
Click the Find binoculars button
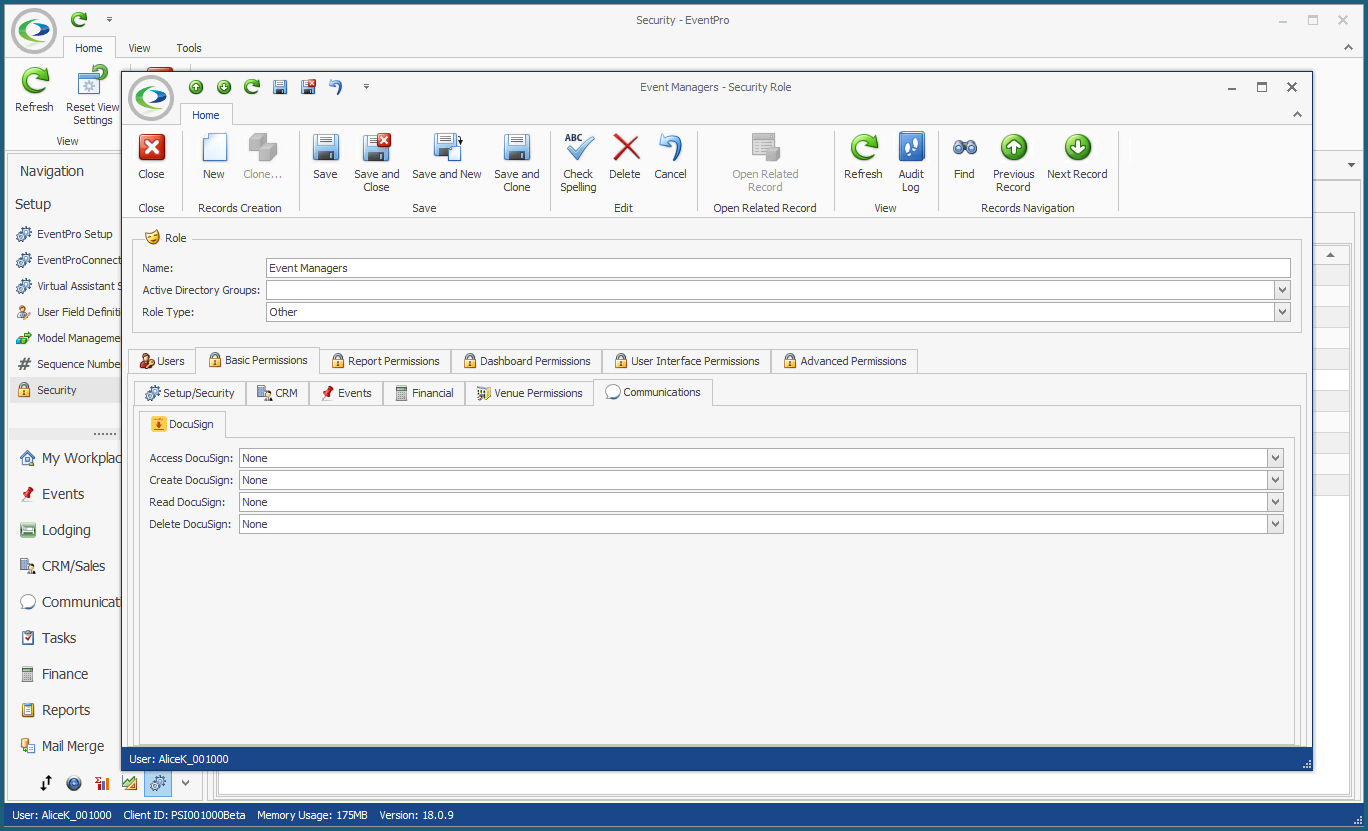(x=964, y=158)
